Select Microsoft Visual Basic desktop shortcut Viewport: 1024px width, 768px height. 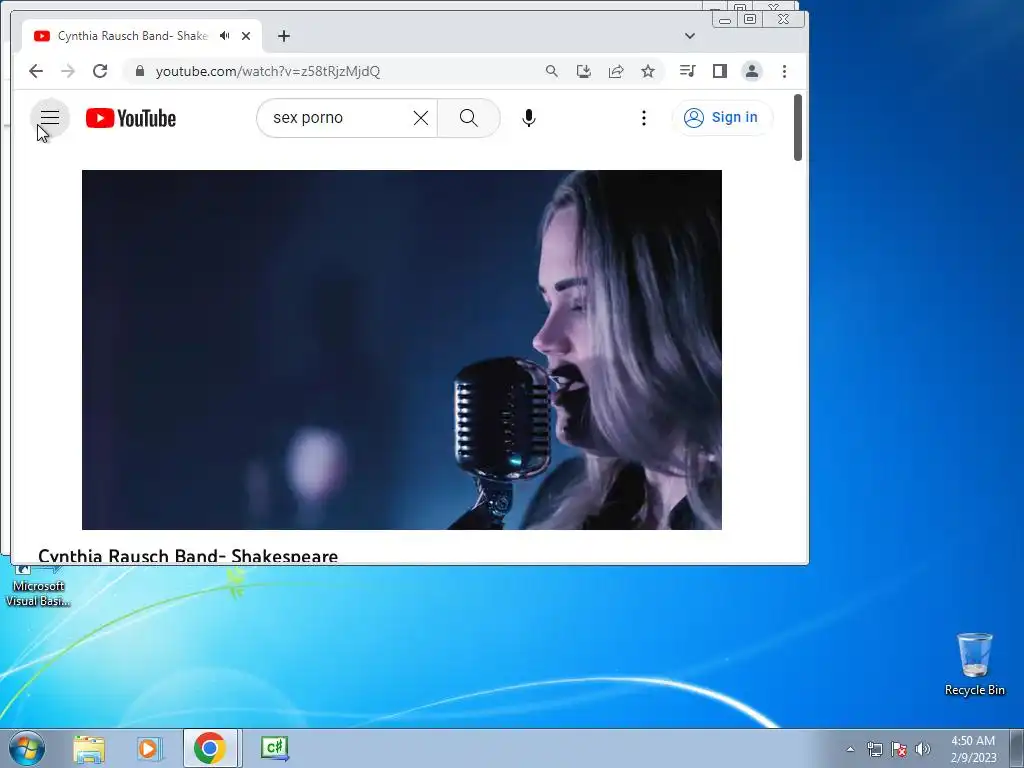37,586
